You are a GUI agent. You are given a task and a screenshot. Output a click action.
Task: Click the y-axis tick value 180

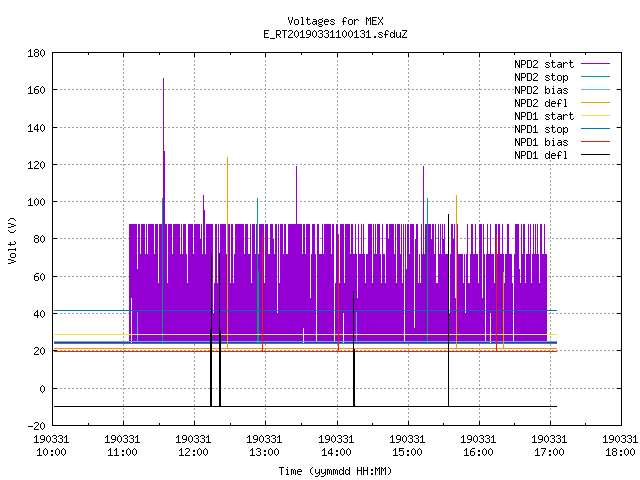[36, 53]
